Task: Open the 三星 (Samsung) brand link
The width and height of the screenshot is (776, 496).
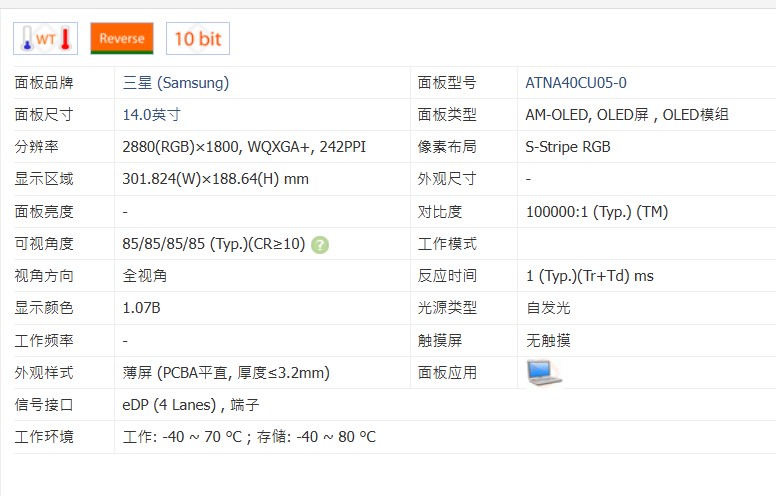Action: point(175,83)
